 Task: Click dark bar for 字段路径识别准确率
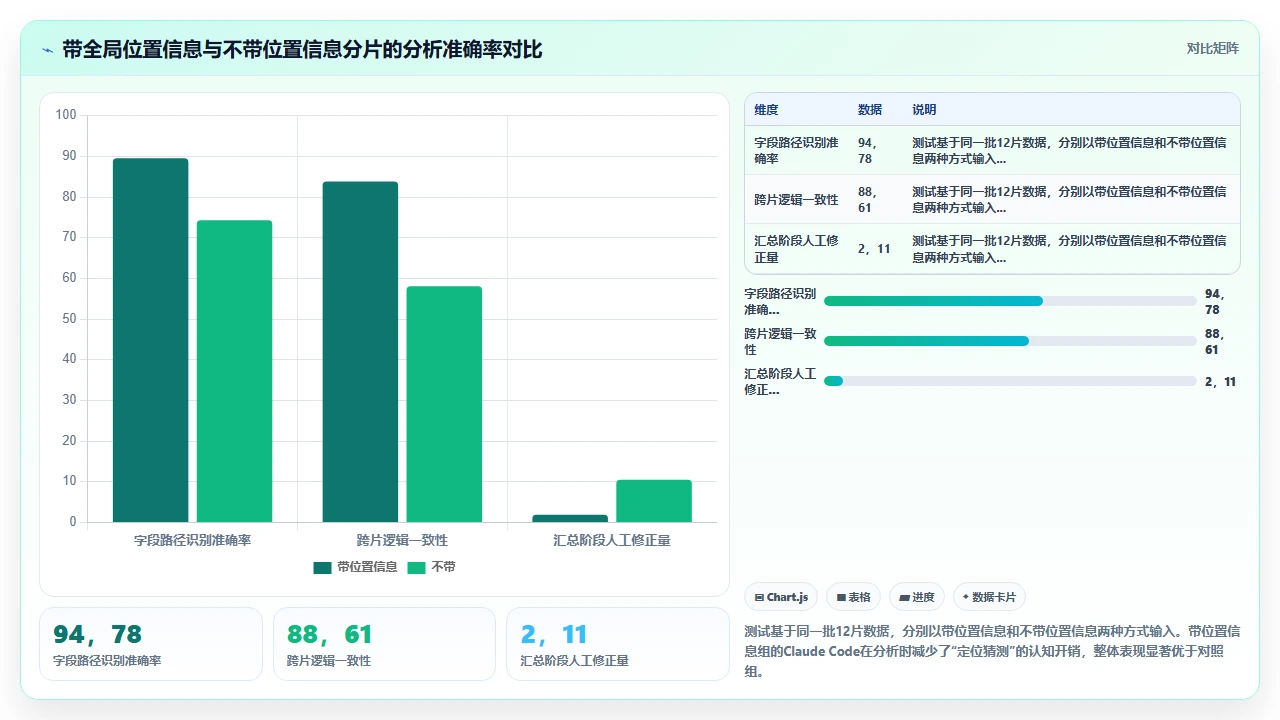point(150,340)
